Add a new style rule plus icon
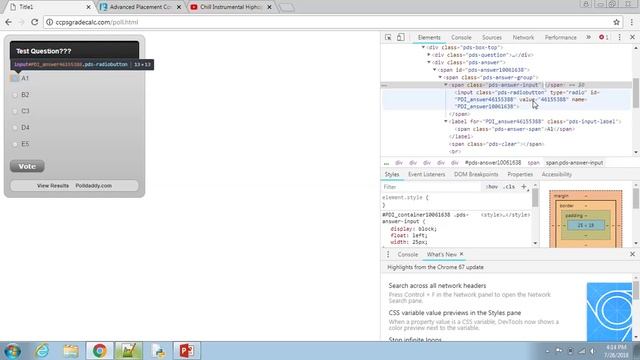 pos(524,187)
